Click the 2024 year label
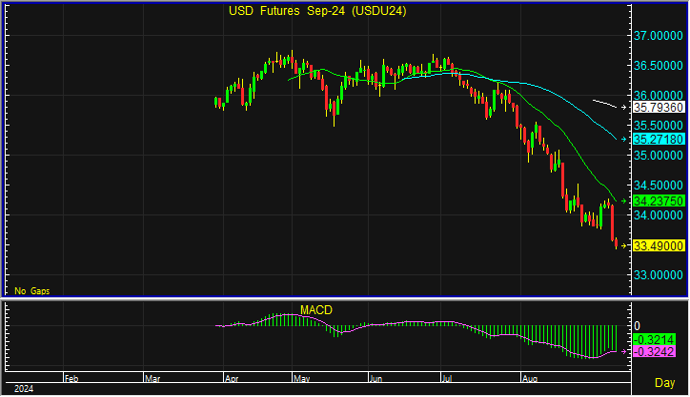 (x=24, y=389)
